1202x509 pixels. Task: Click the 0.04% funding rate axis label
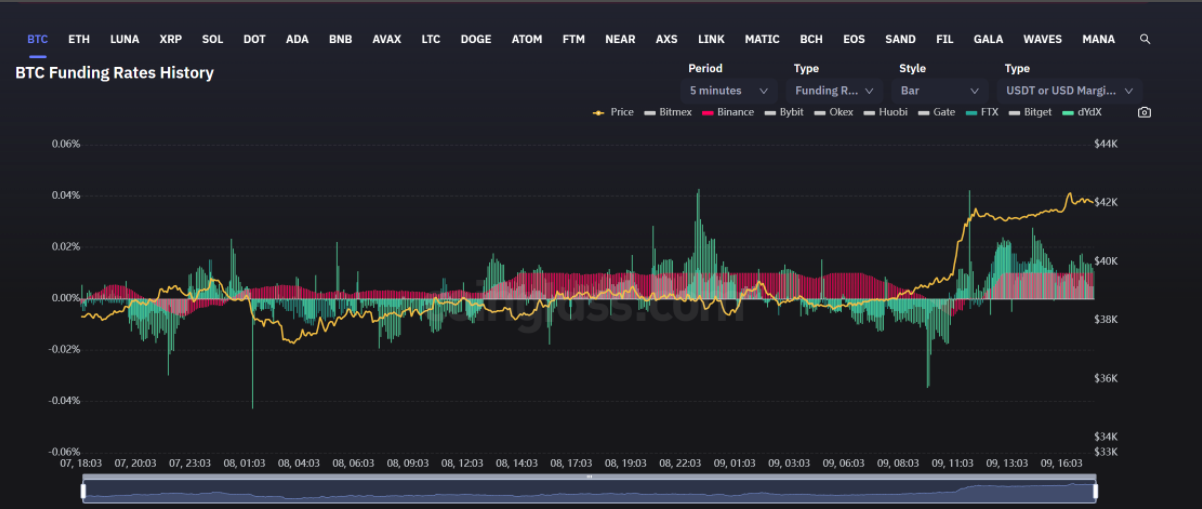click(66, 195)
